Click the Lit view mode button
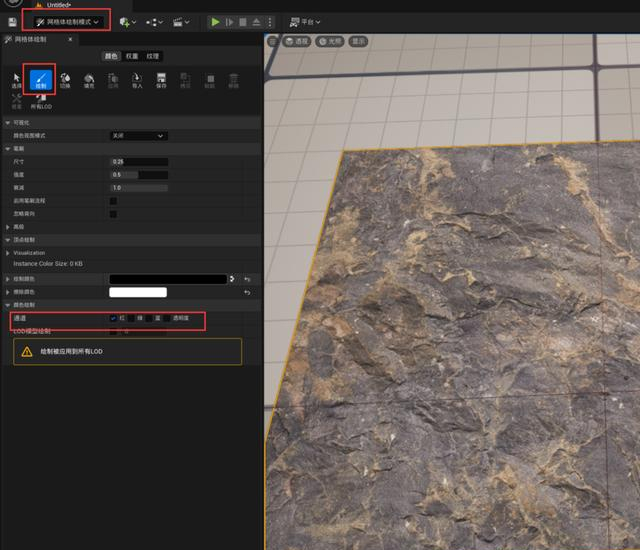This screenshot has height=550, width=640. click(x=330, y=41)
